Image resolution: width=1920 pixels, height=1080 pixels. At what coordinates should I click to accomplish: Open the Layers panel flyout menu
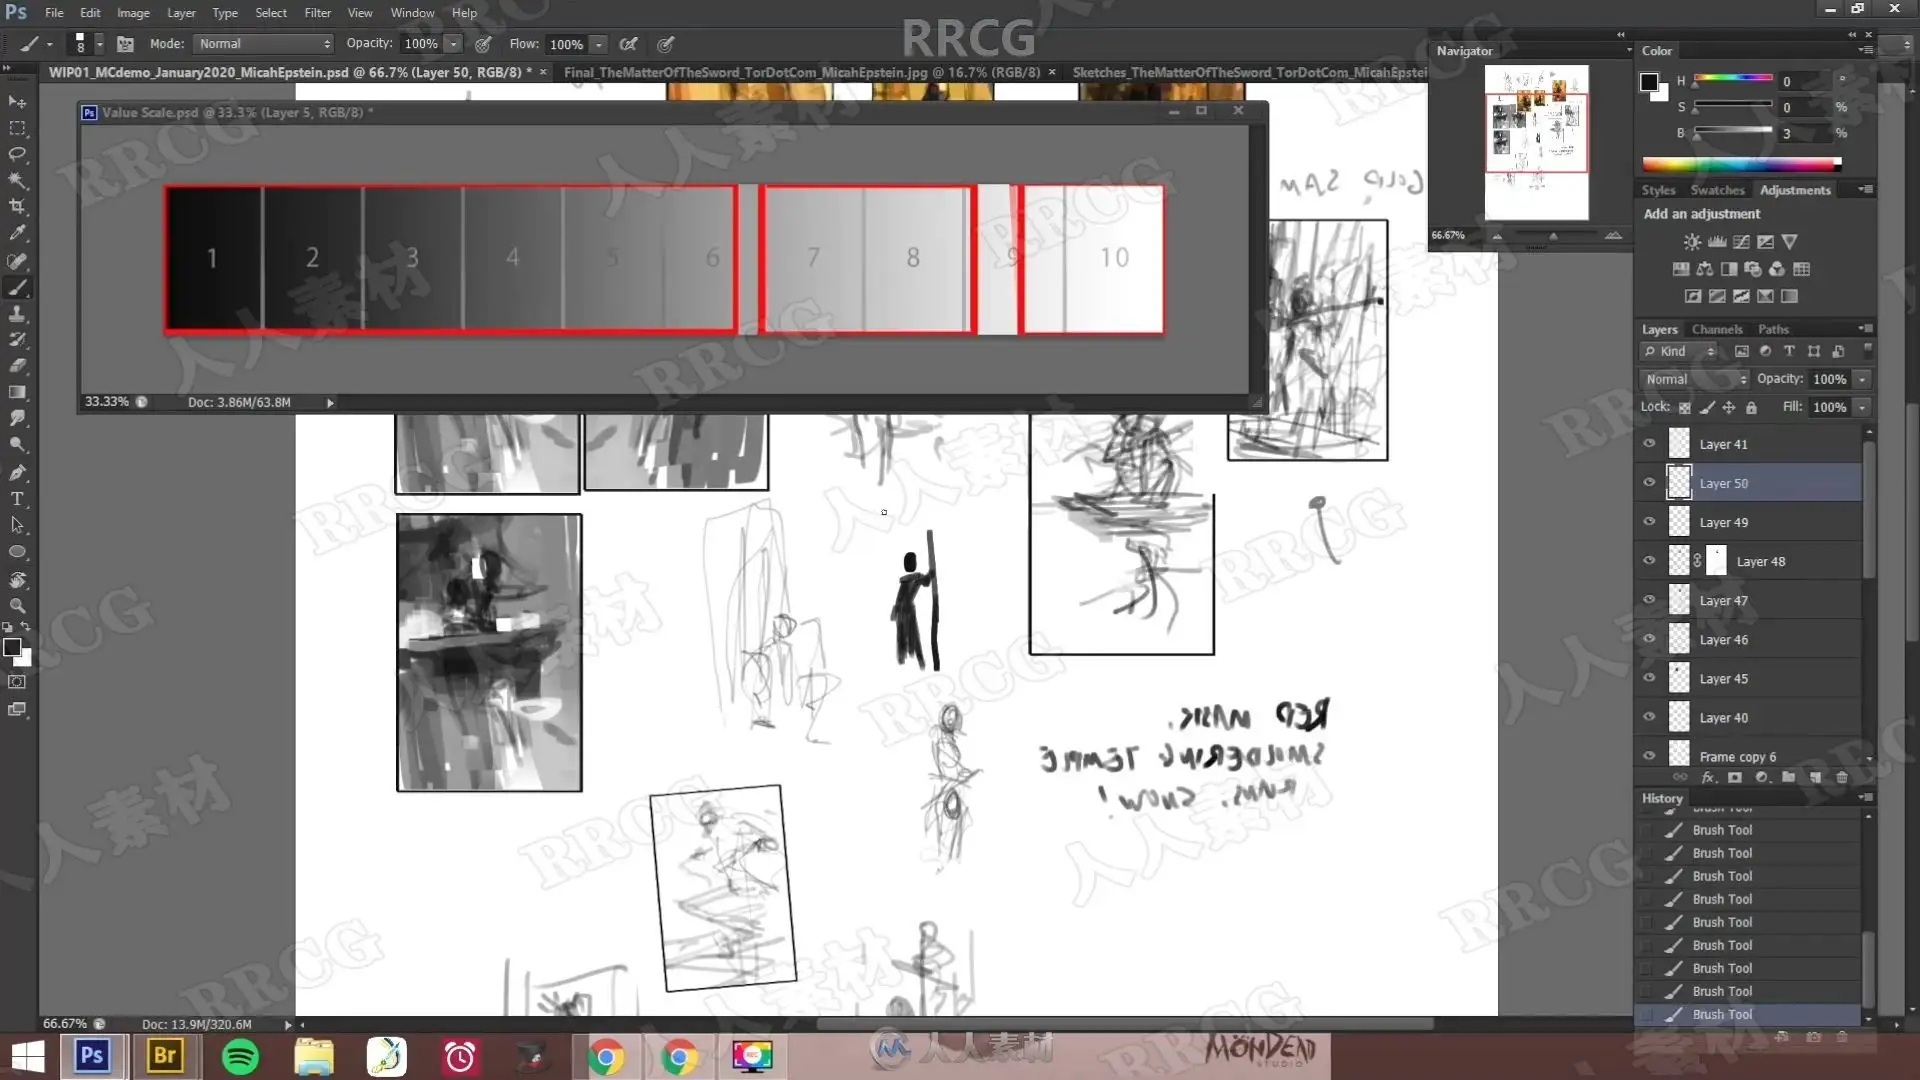click(x=1865, y=329)
